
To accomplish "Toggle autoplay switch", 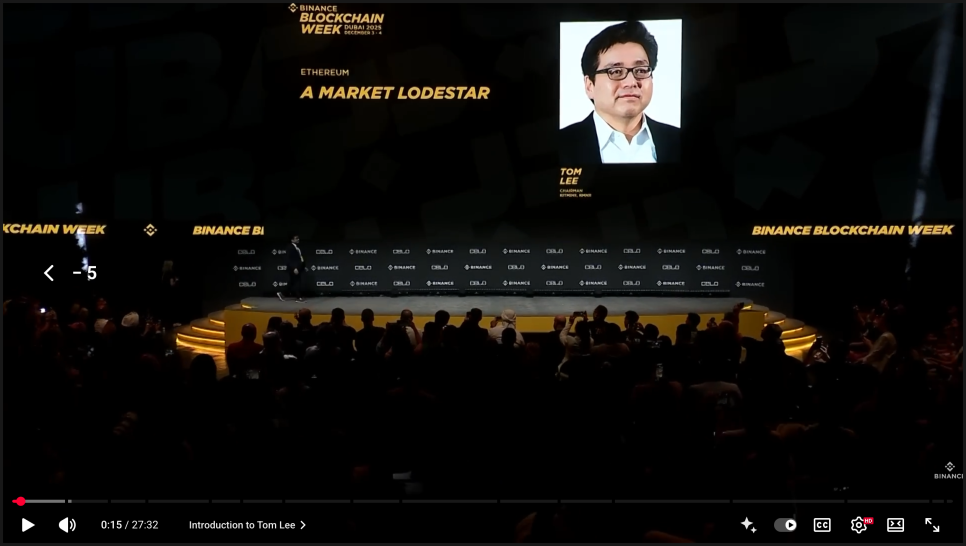I will [x=785, y=525].
